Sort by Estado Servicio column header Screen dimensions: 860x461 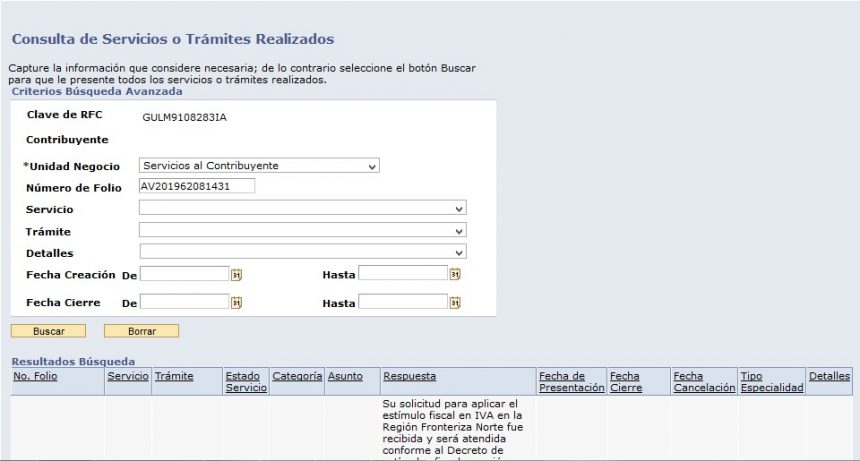click(x=243, y=382)
